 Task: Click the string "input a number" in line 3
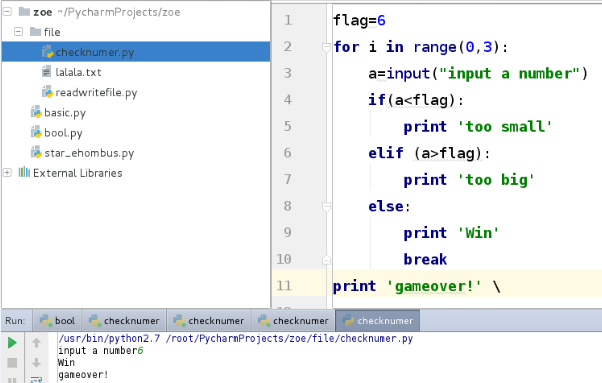pyautogui.click(x=509, y=73)
